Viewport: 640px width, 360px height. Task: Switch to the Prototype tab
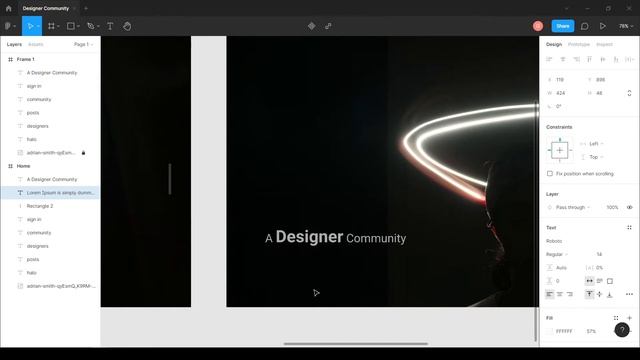tap(579, 44)
